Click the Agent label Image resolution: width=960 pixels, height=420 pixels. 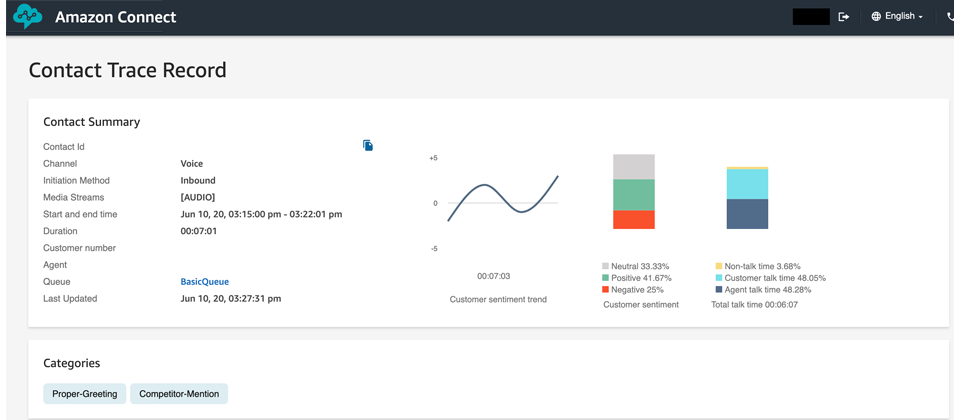[55, 265]
